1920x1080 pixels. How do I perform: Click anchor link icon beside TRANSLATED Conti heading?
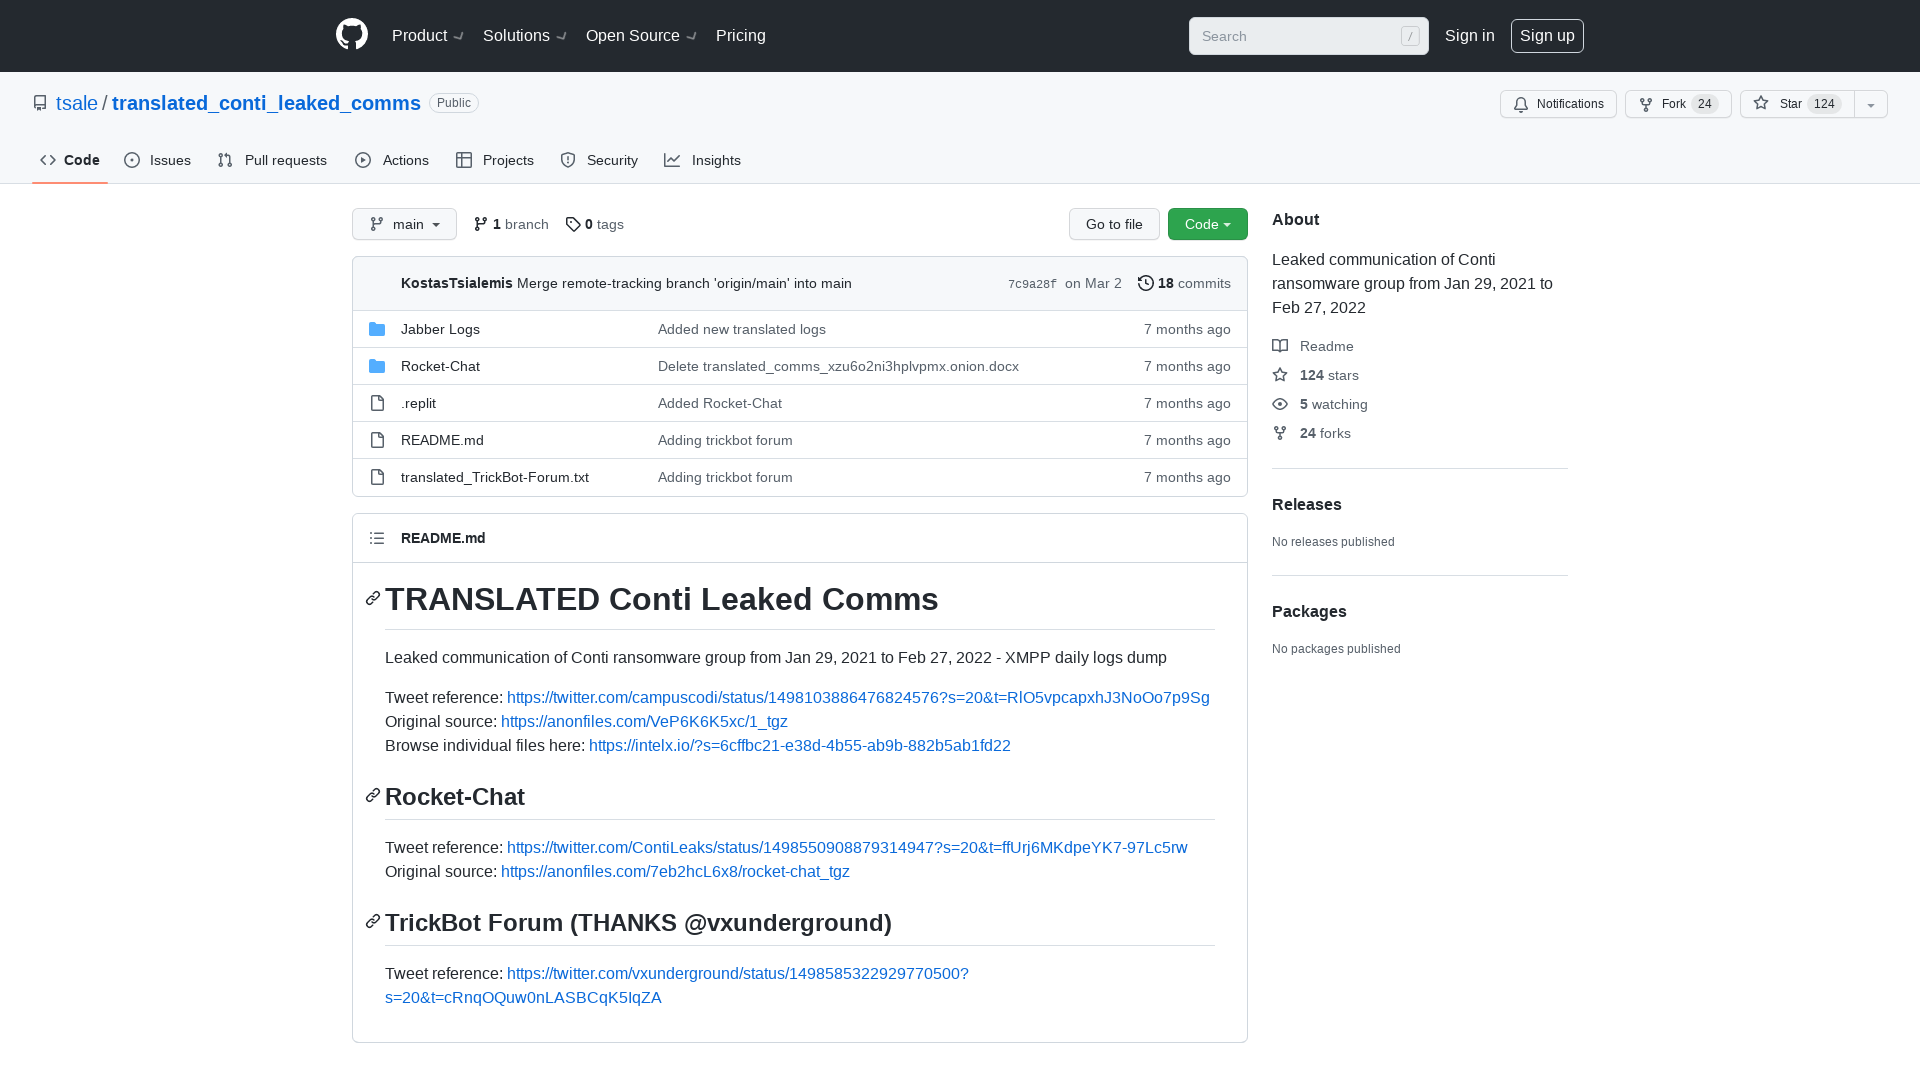coord(373,598)
